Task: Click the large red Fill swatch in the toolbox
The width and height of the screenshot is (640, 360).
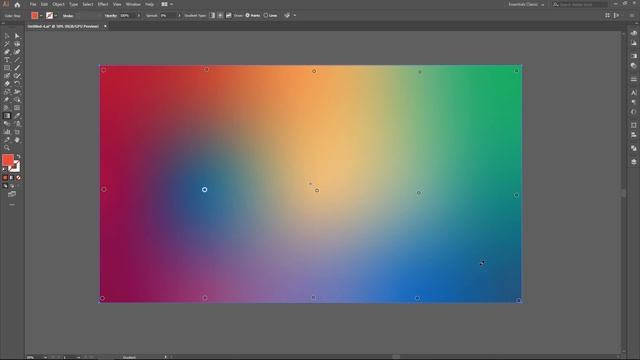Action: pyautogui.click(x=8, y=160)
